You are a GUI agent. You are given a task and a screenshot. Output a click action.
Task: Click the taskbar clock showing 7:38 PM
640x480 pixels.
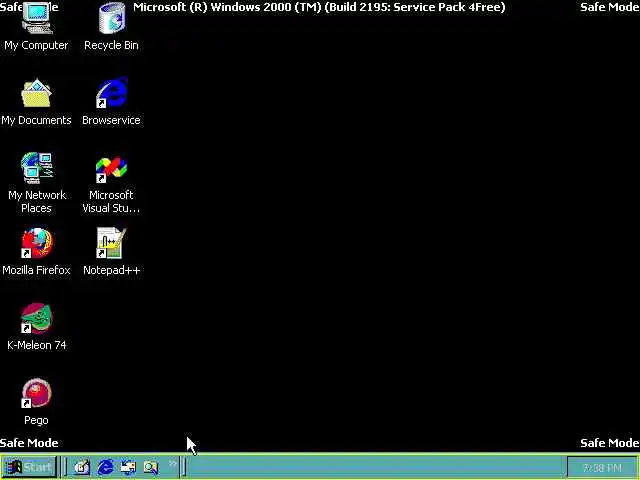[602, 468]
